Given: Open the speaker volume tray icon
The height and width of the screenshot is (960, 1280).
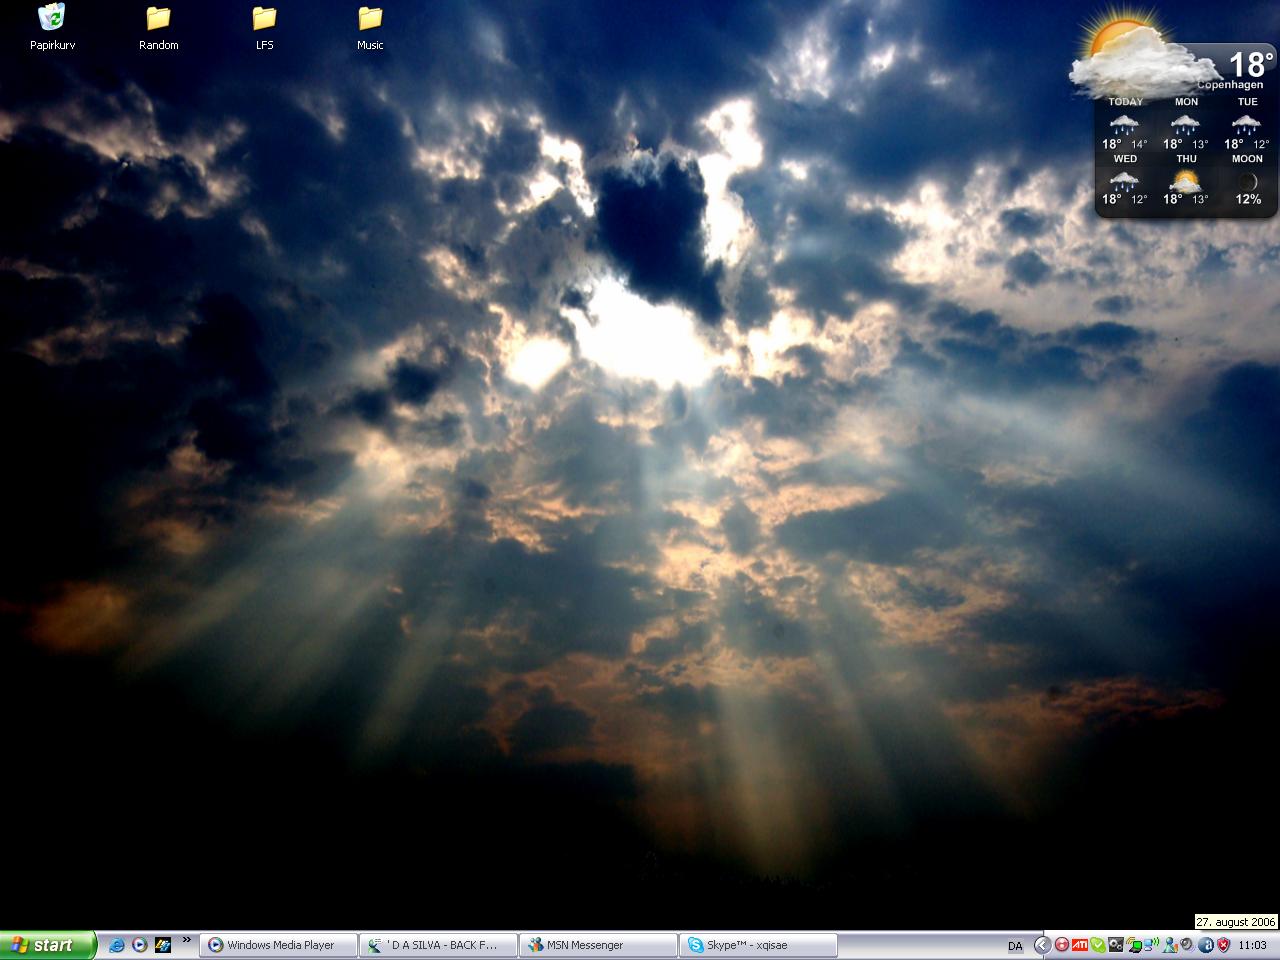Looking at the screenshot, I should click(x=1187, y=945).
